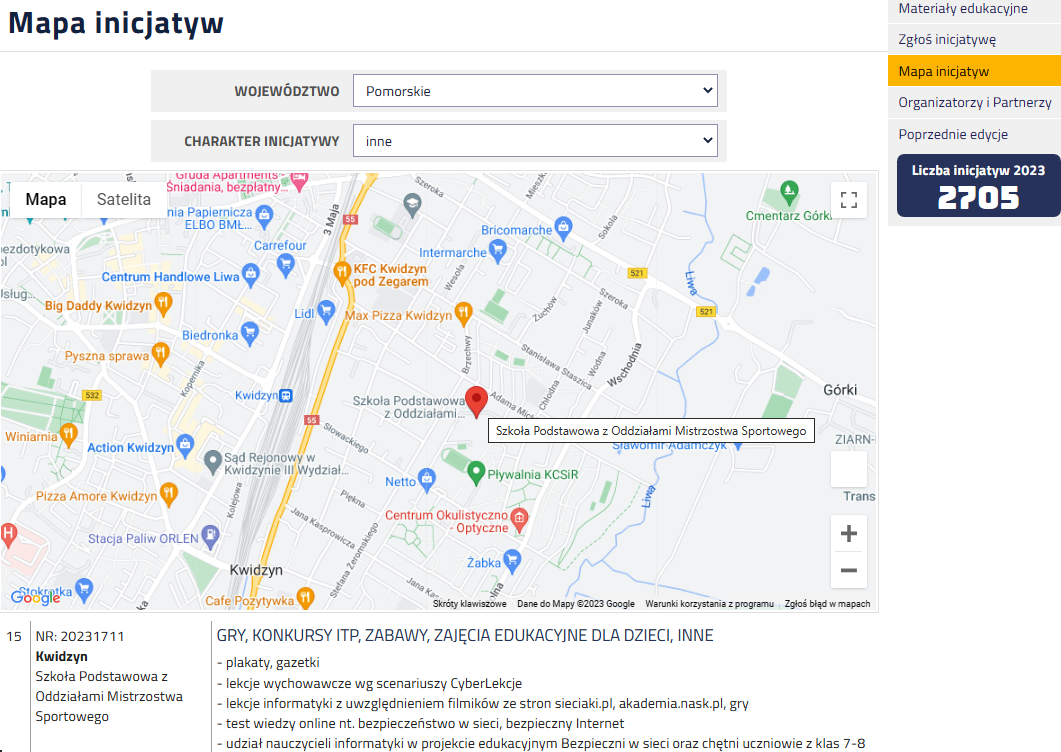
Task: Click the Stokrotka shopping pin
Action: click(x=84, y=590)
